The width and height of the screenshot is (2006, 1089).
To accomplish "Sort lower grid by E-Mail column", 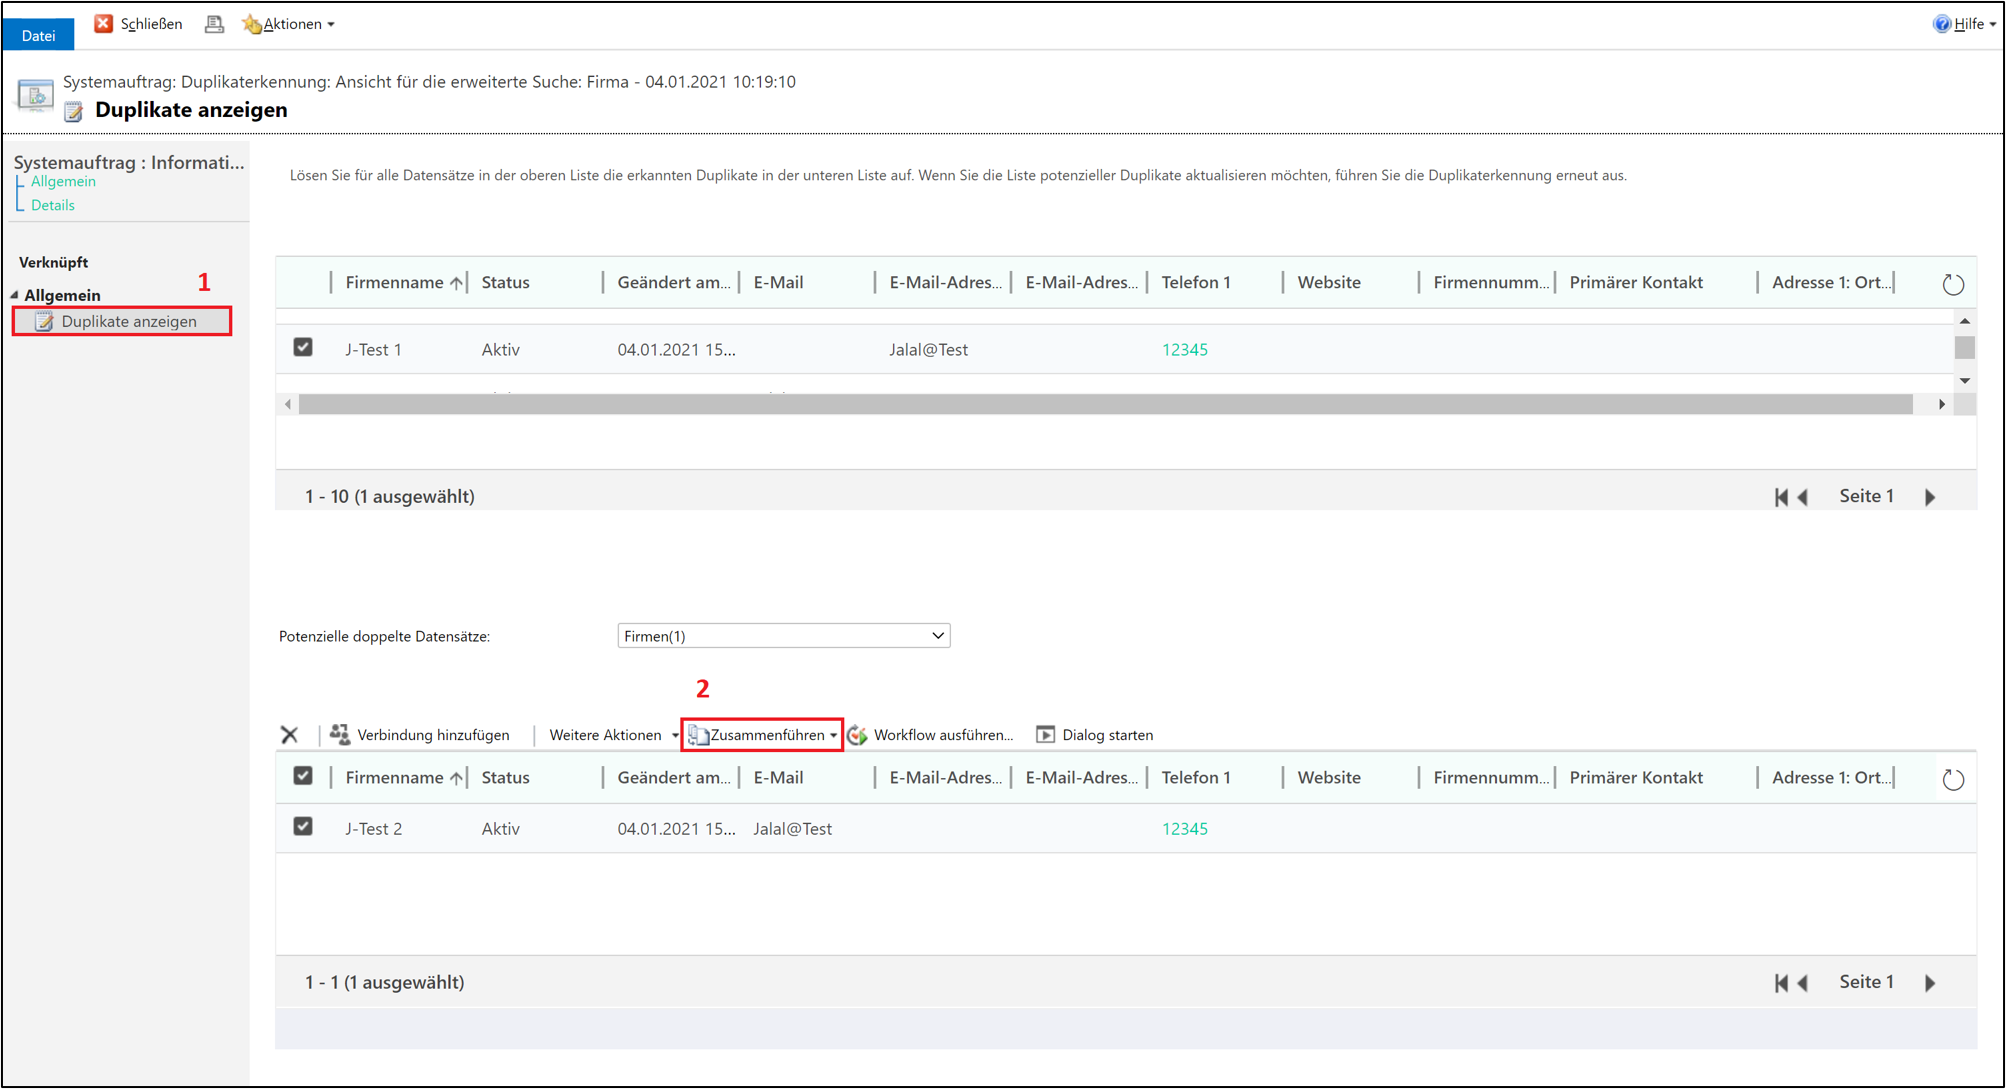I will coord(778,777).
